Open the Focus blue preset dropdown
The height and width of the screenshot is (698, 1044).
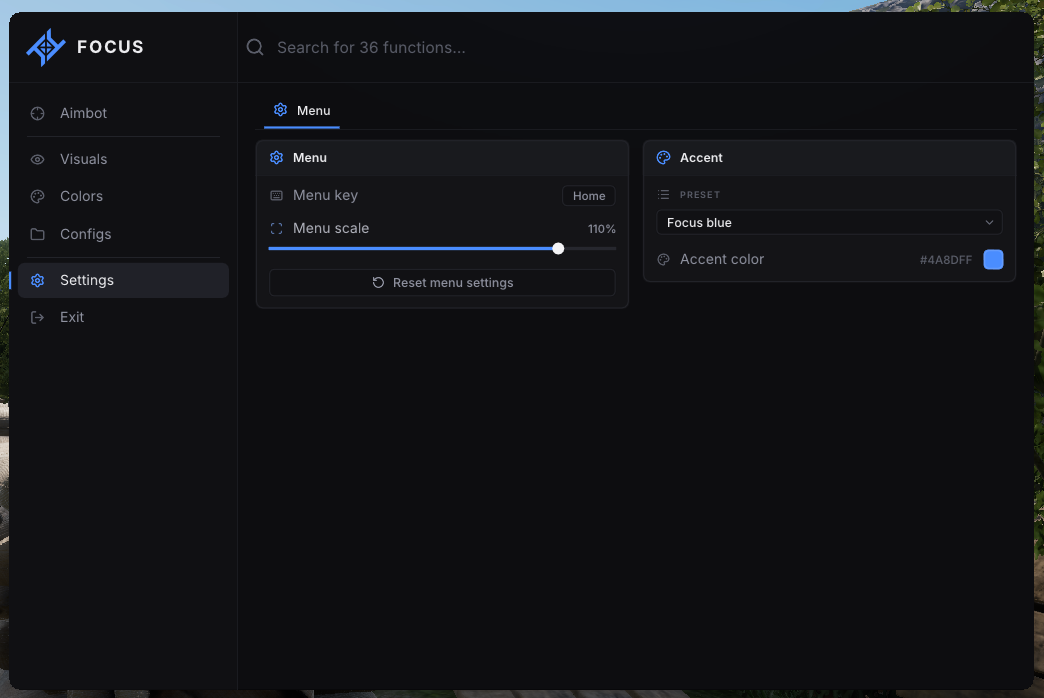click(x=829, y=222)
